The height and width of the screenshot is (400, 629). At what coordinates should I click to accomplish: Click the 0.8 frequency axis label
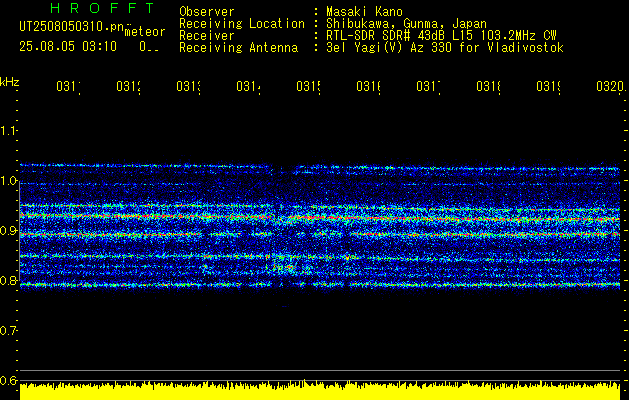tap(8, 280)
